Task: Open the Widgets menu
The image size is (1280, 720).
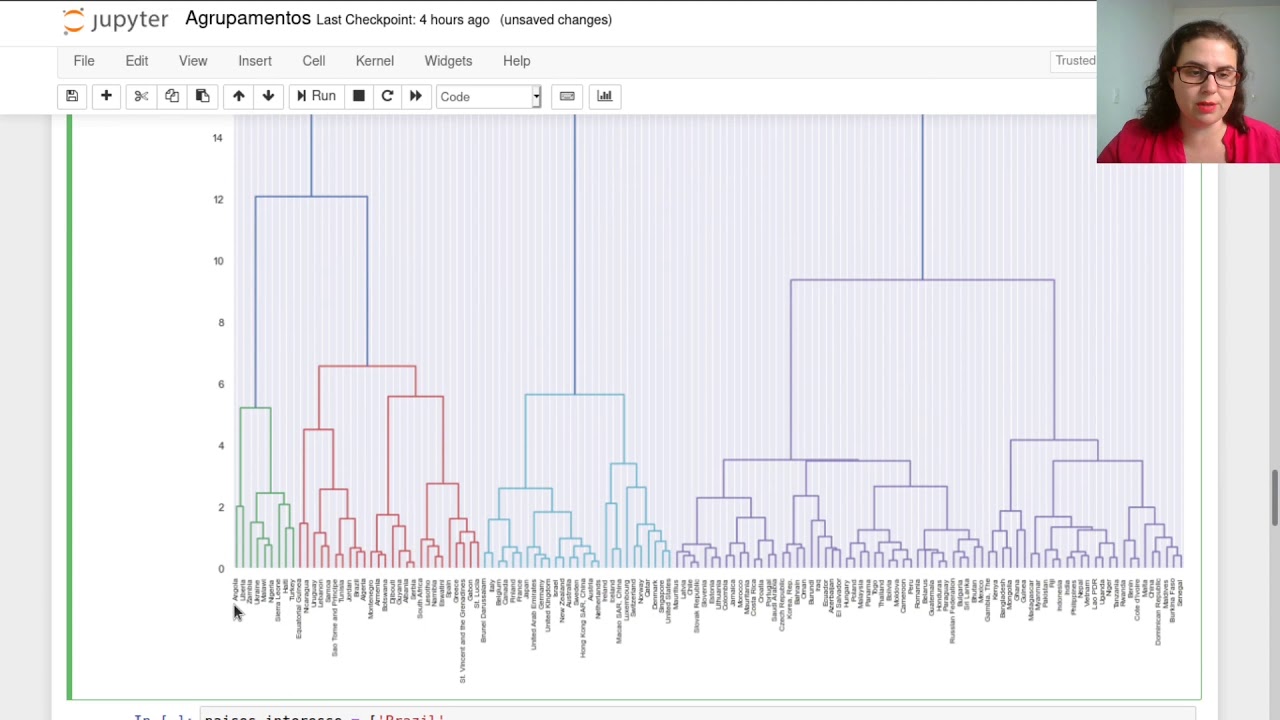Action: click(448, 61)
